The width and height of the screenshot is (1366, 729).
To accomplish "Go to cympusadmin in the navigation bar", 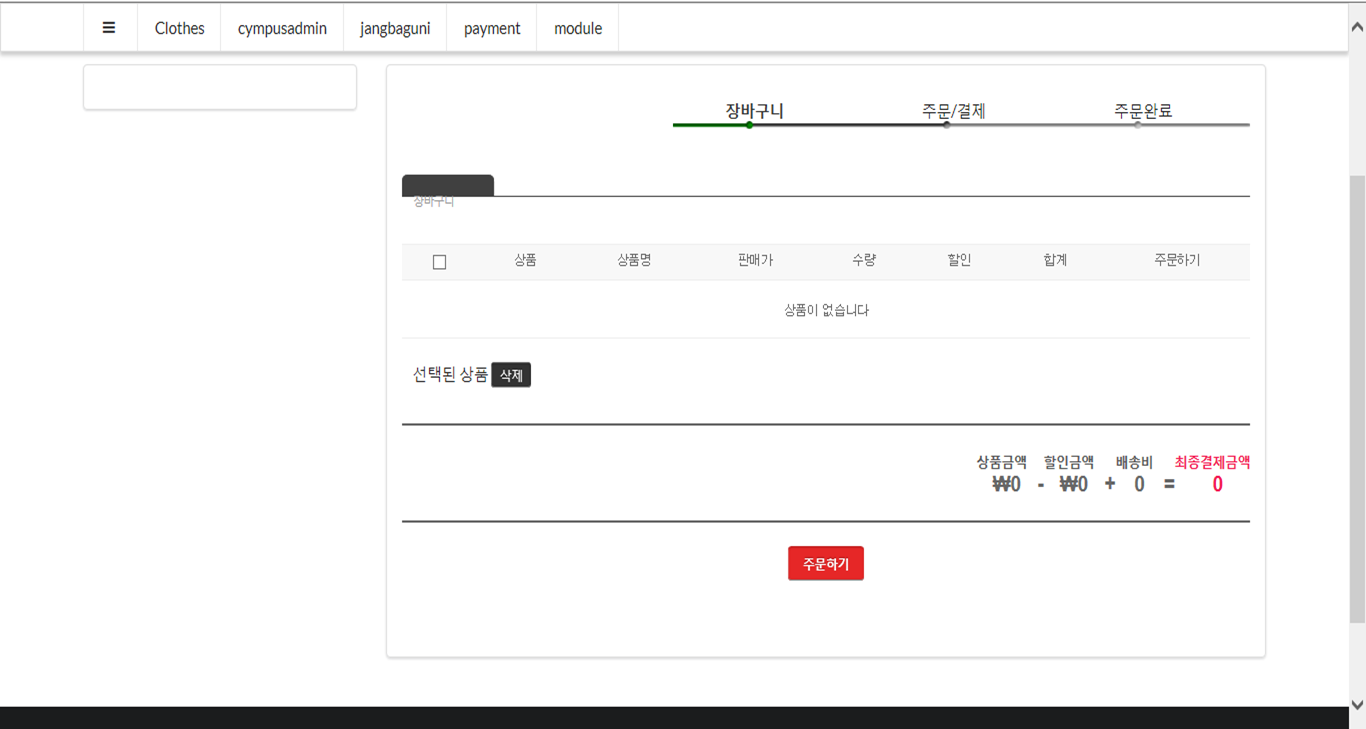I will pyautogui.click(x=282, y=28).
